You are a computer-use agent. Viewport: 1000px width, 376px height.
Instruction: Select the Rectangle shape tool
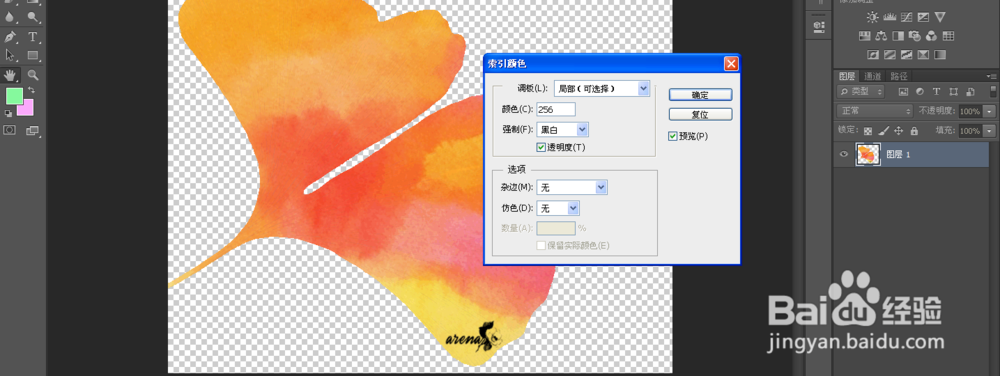(x=33, y=55)
